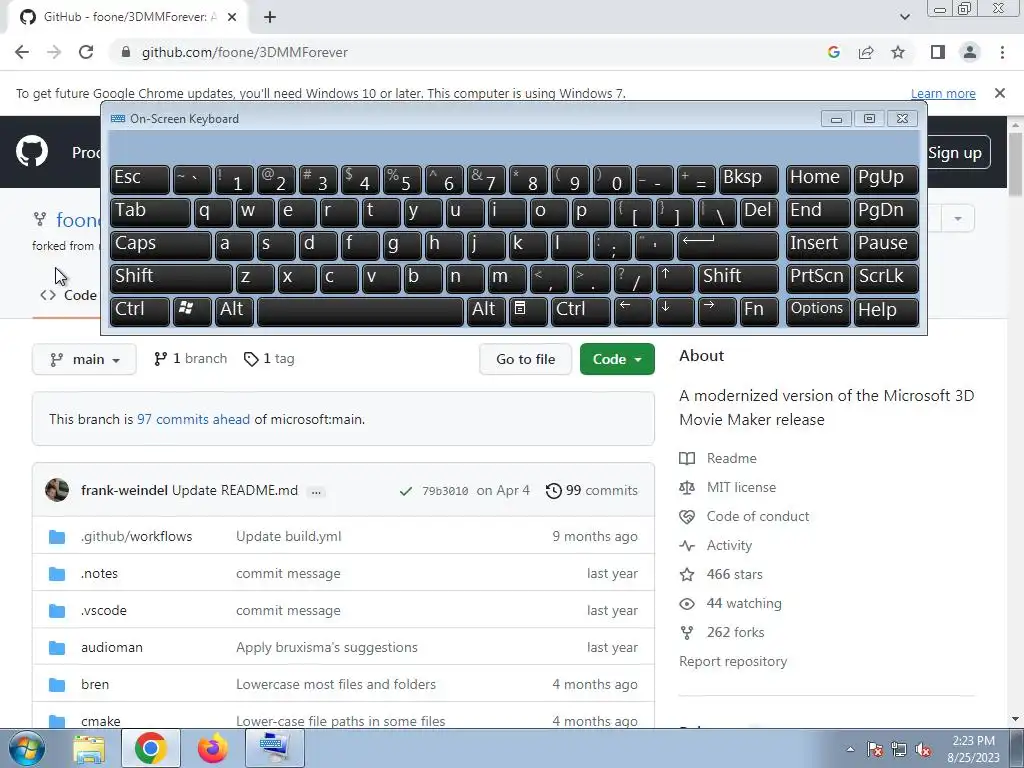Click Go to file button
Image resolution: width=1024 pixels, height=768 pixels.
pyautogui.click(x=525, y=359)
